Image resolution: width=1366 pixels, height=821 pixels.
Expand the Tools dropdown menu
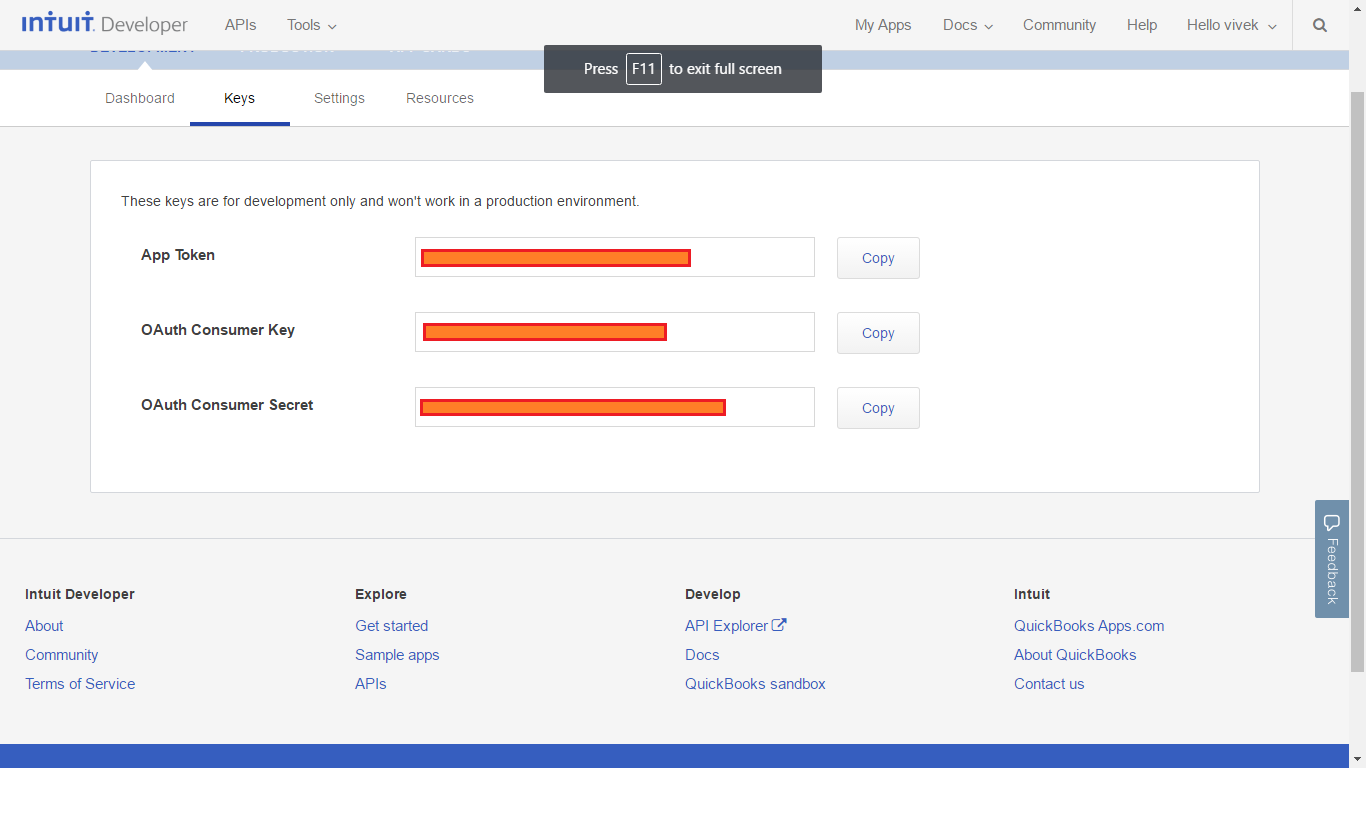312,25
